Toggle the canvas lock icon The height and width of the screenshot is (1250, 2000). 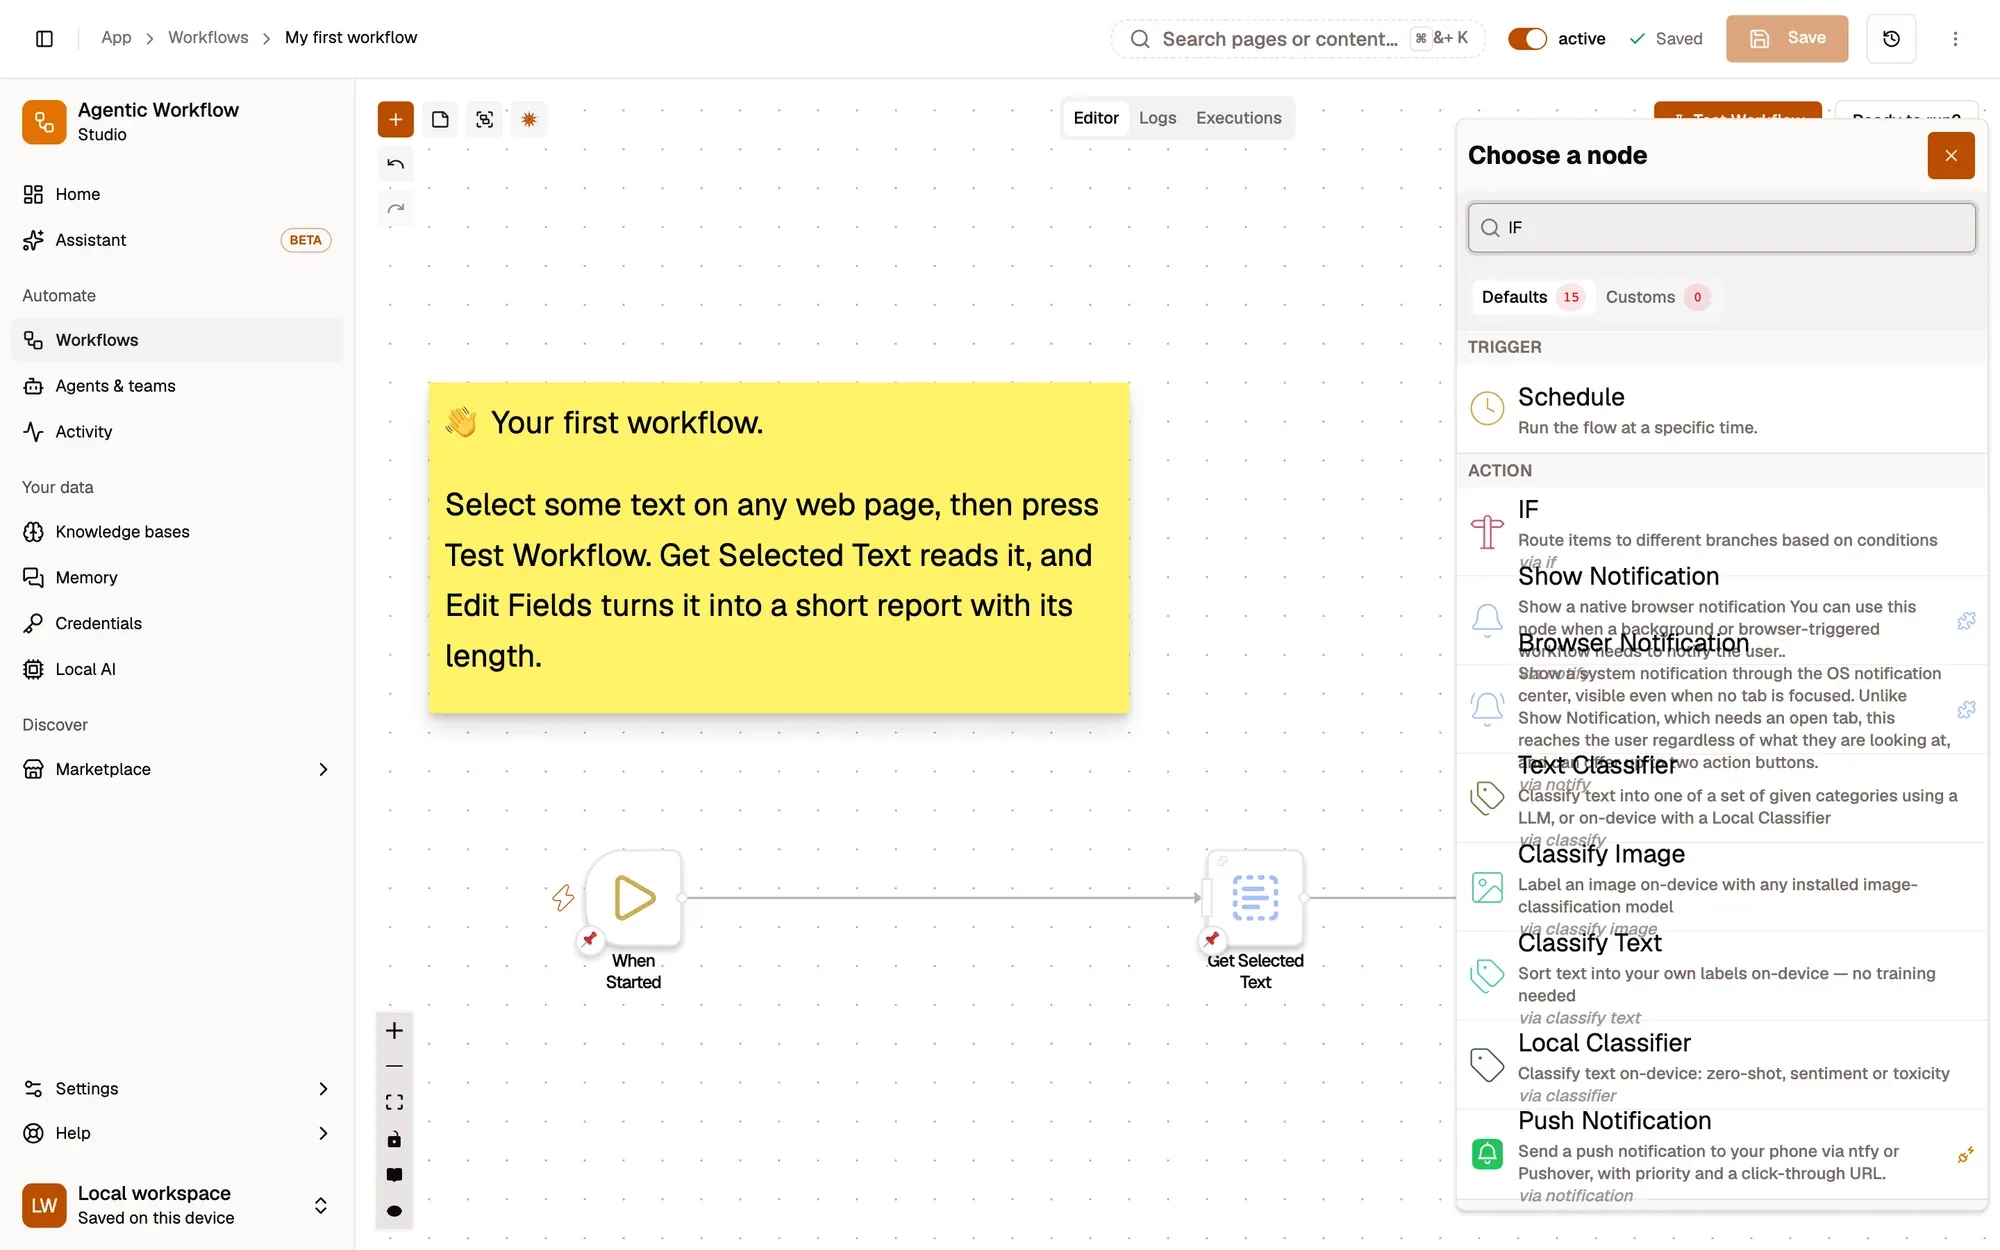[x=394, y=1139]
